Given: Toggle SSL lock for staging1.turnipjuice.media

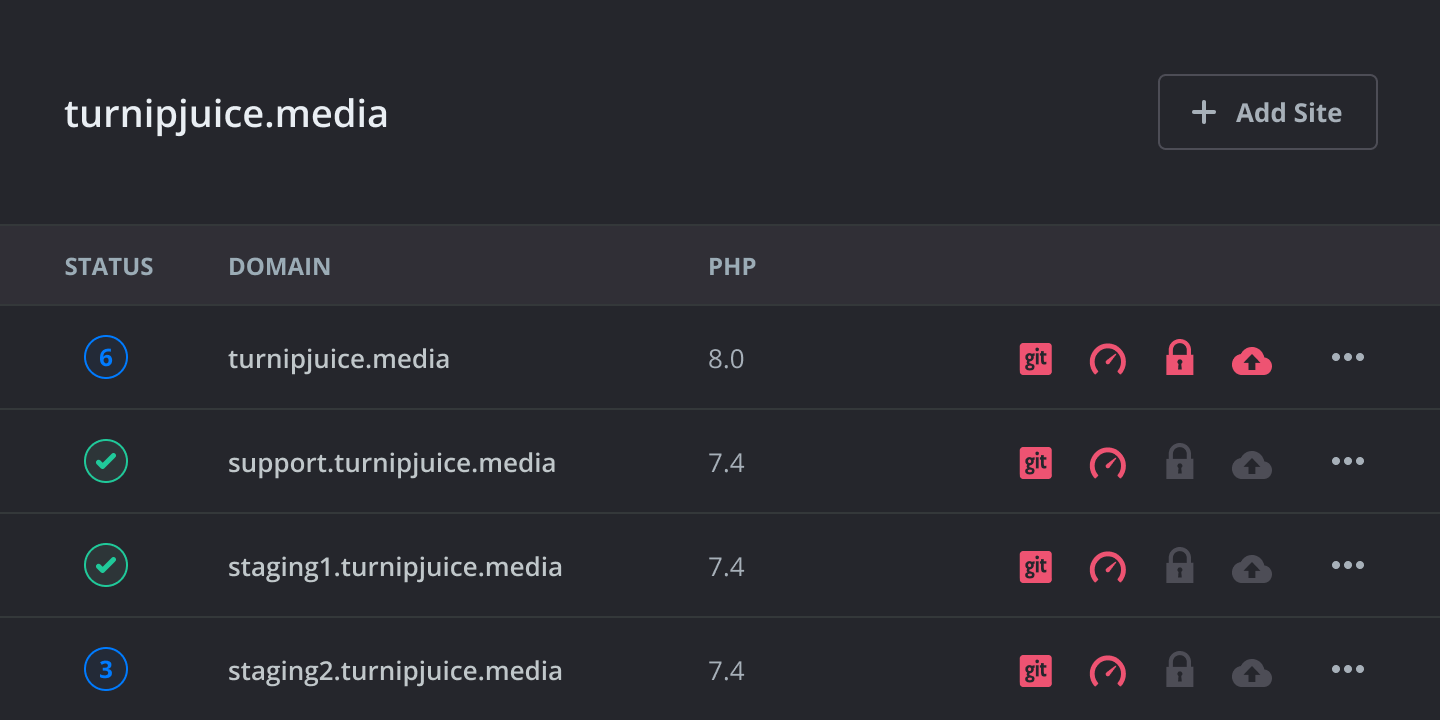Looking at the screenshot, I should 1179,566.
